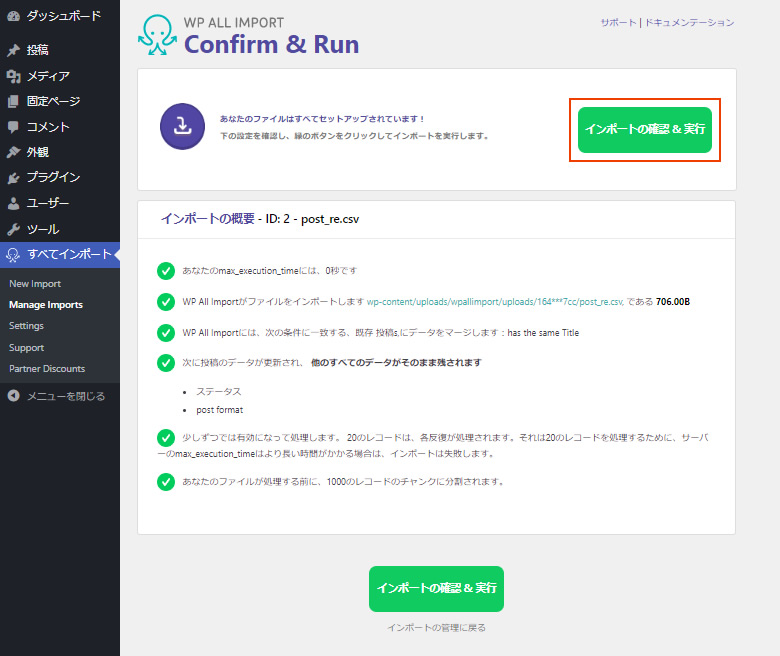Select New Import in the submenu

(35, 284)
